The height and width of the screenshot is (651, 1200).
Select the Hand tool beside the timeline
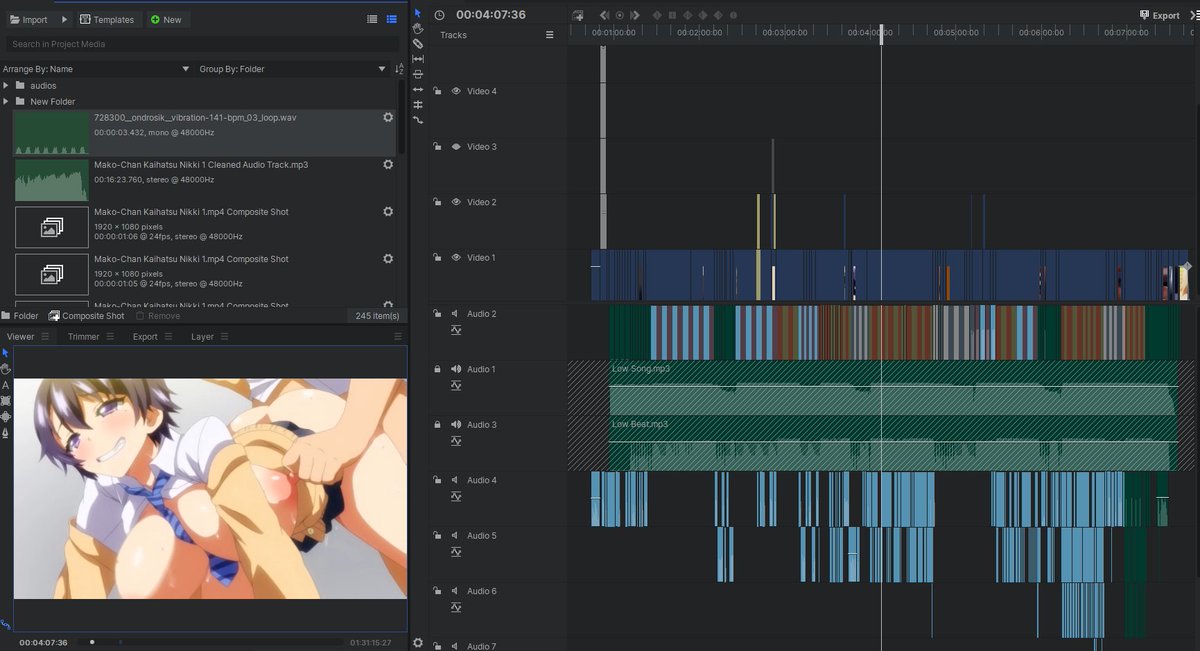tap(418, 29)
